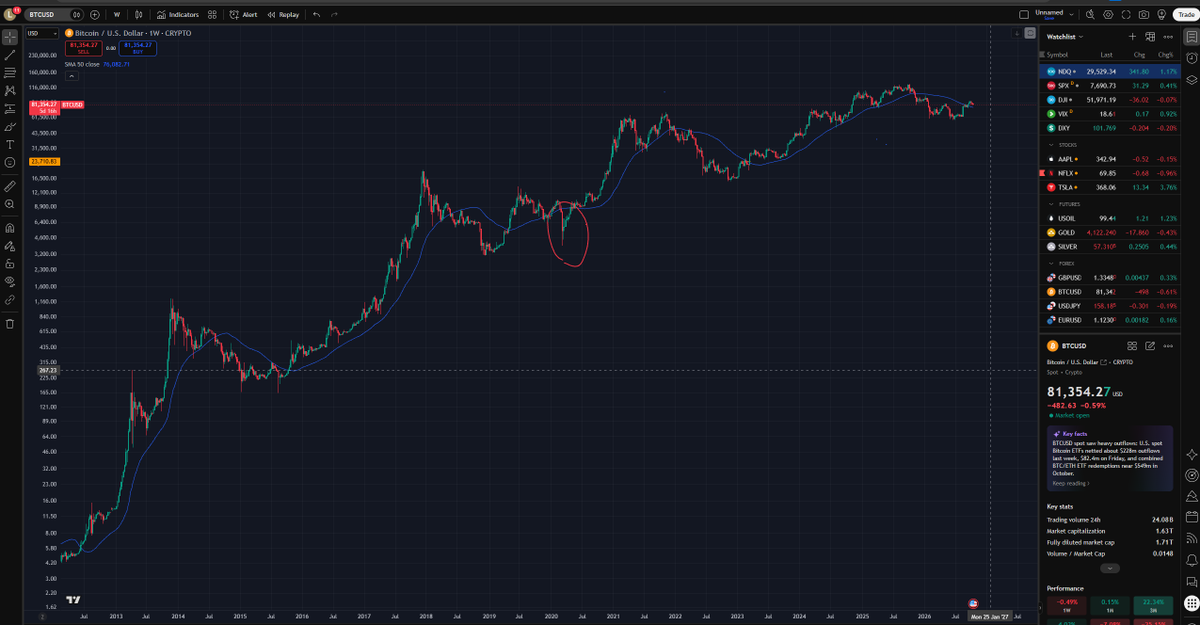Viewport: 1200px width, 625px height.
Task: Click the layout setup square icon
Action: 1023,15
